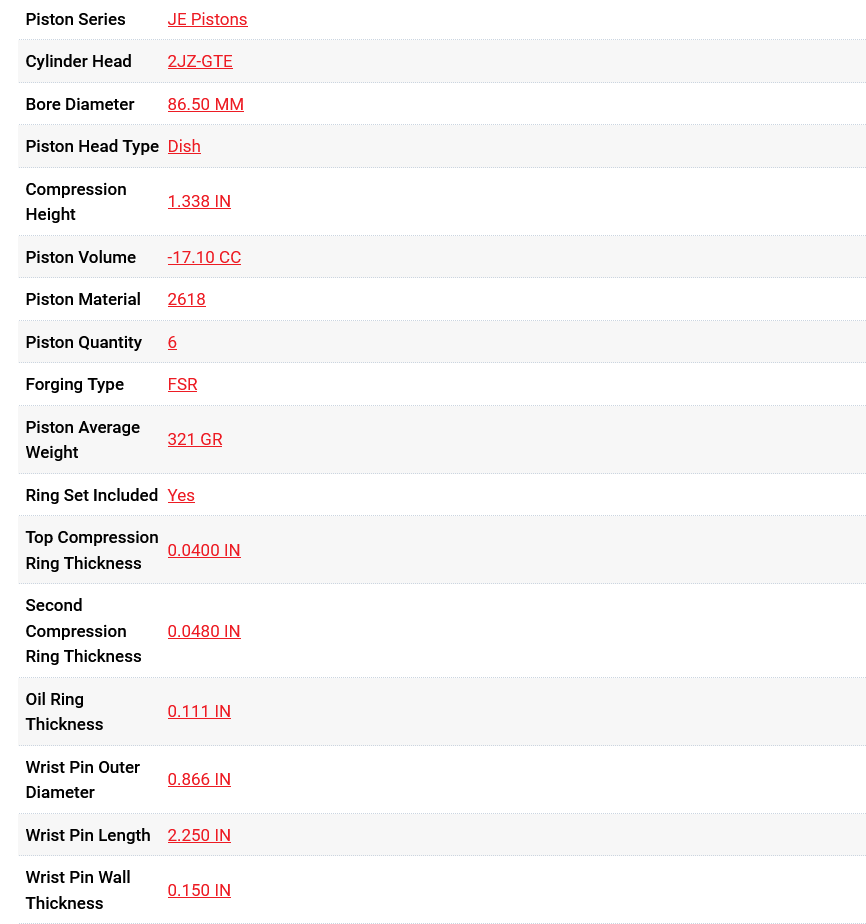The image size is (866, 924).
Task: Select the 2618 piston material link
Action: pos(186,299)
